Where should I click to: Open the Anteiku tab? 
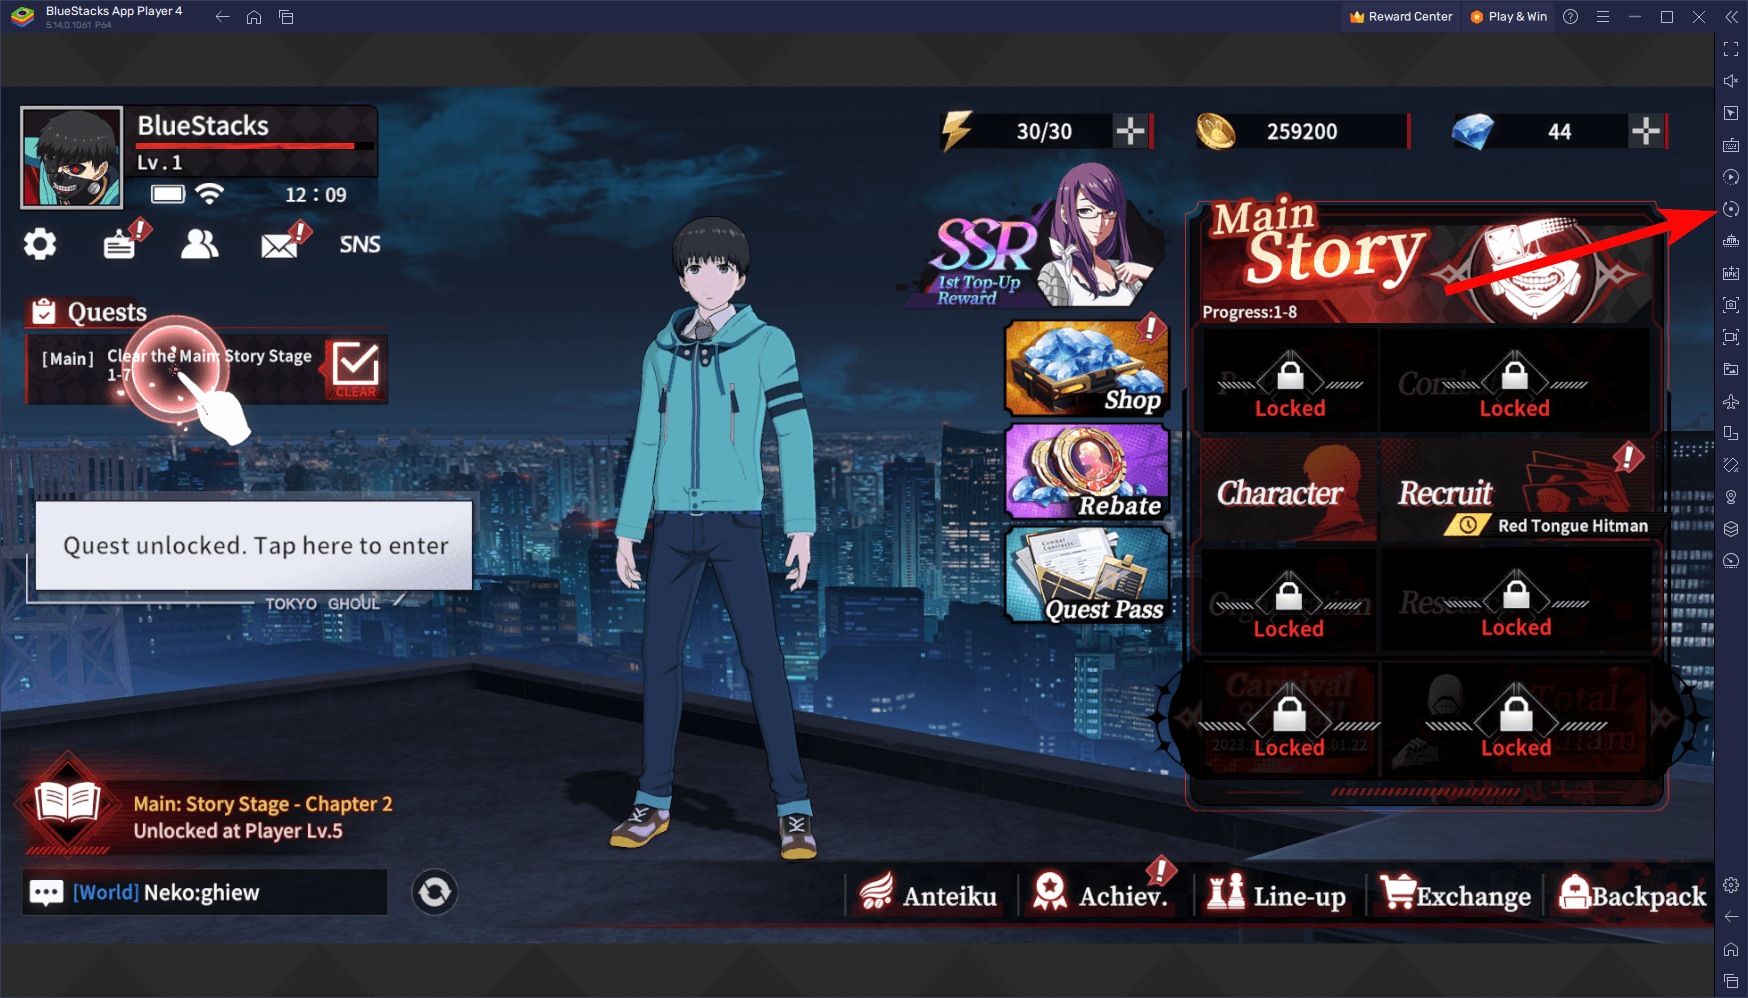(929, 893)
